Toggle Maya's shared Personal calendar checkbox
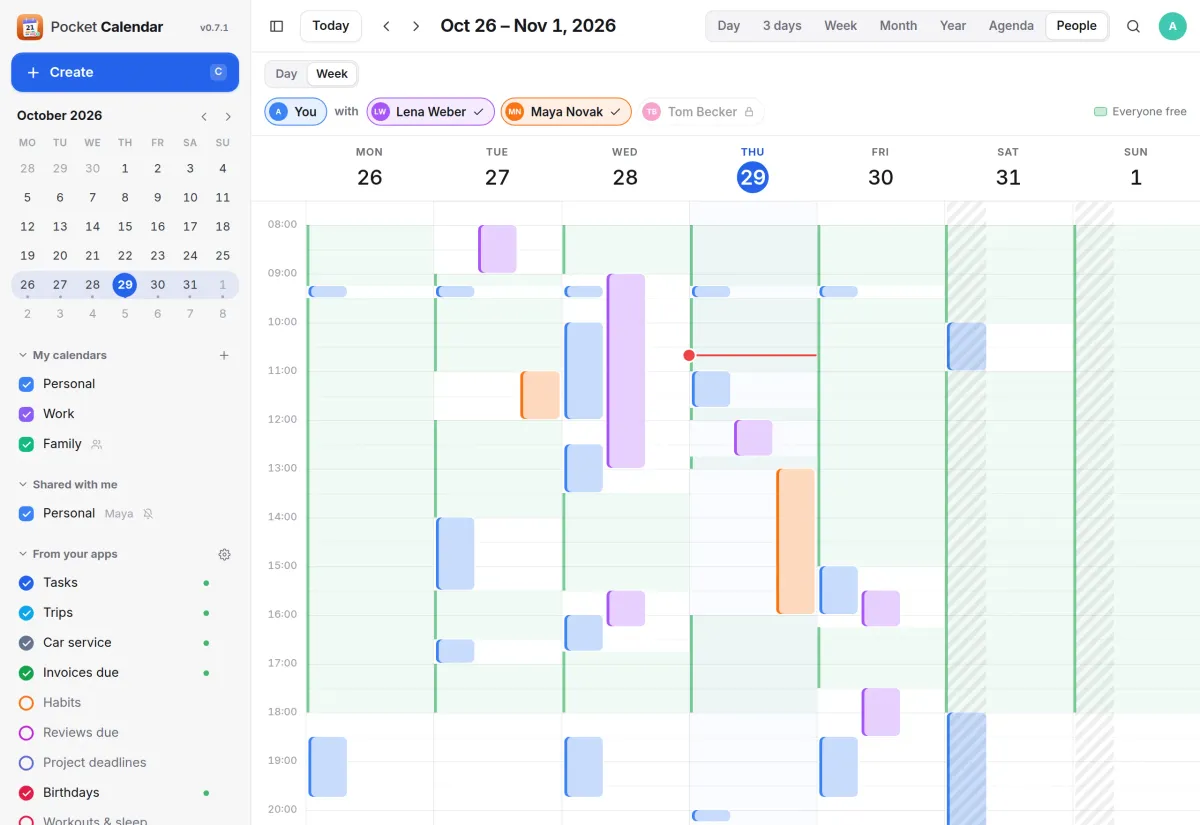The image size is (1200, 825). click(x=27, y=514)
